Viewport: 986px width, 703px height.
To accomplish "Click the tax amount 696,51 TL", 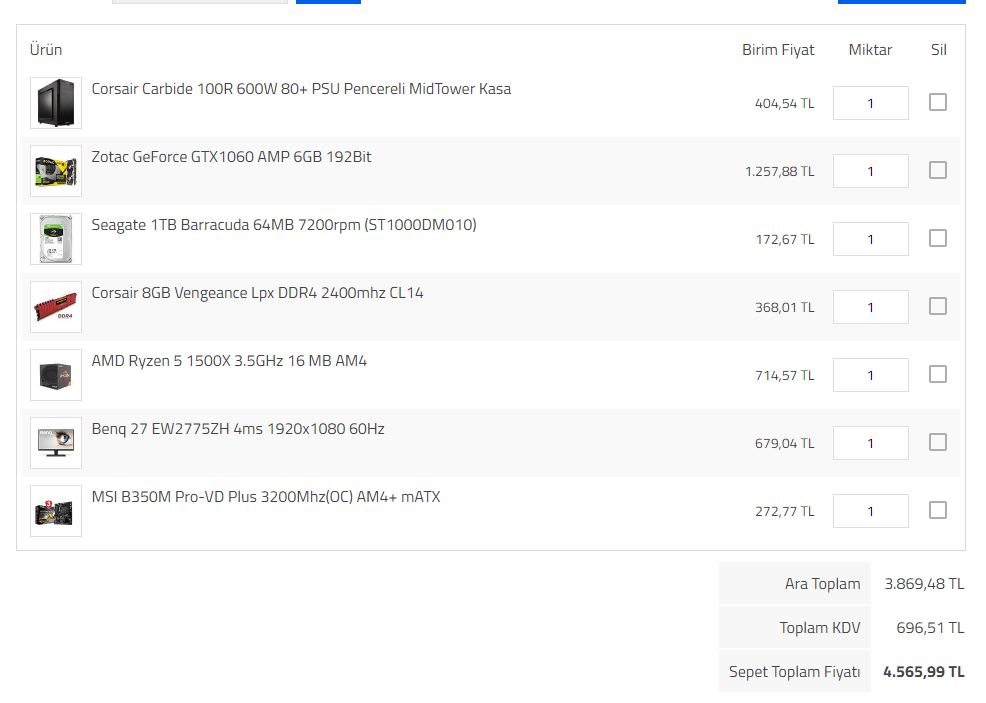I will click(930, 628).
